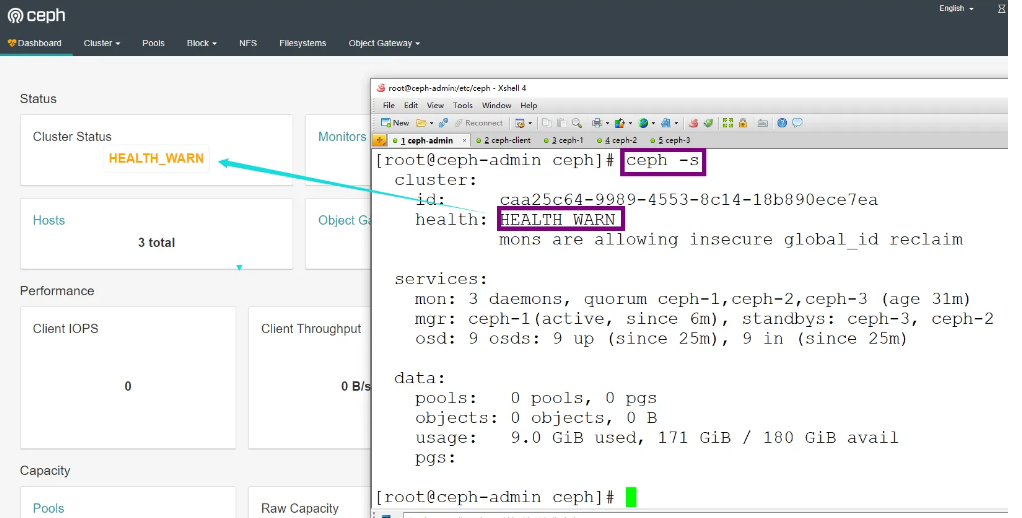Click the hourglass icon at top right

coord(1002,8)
